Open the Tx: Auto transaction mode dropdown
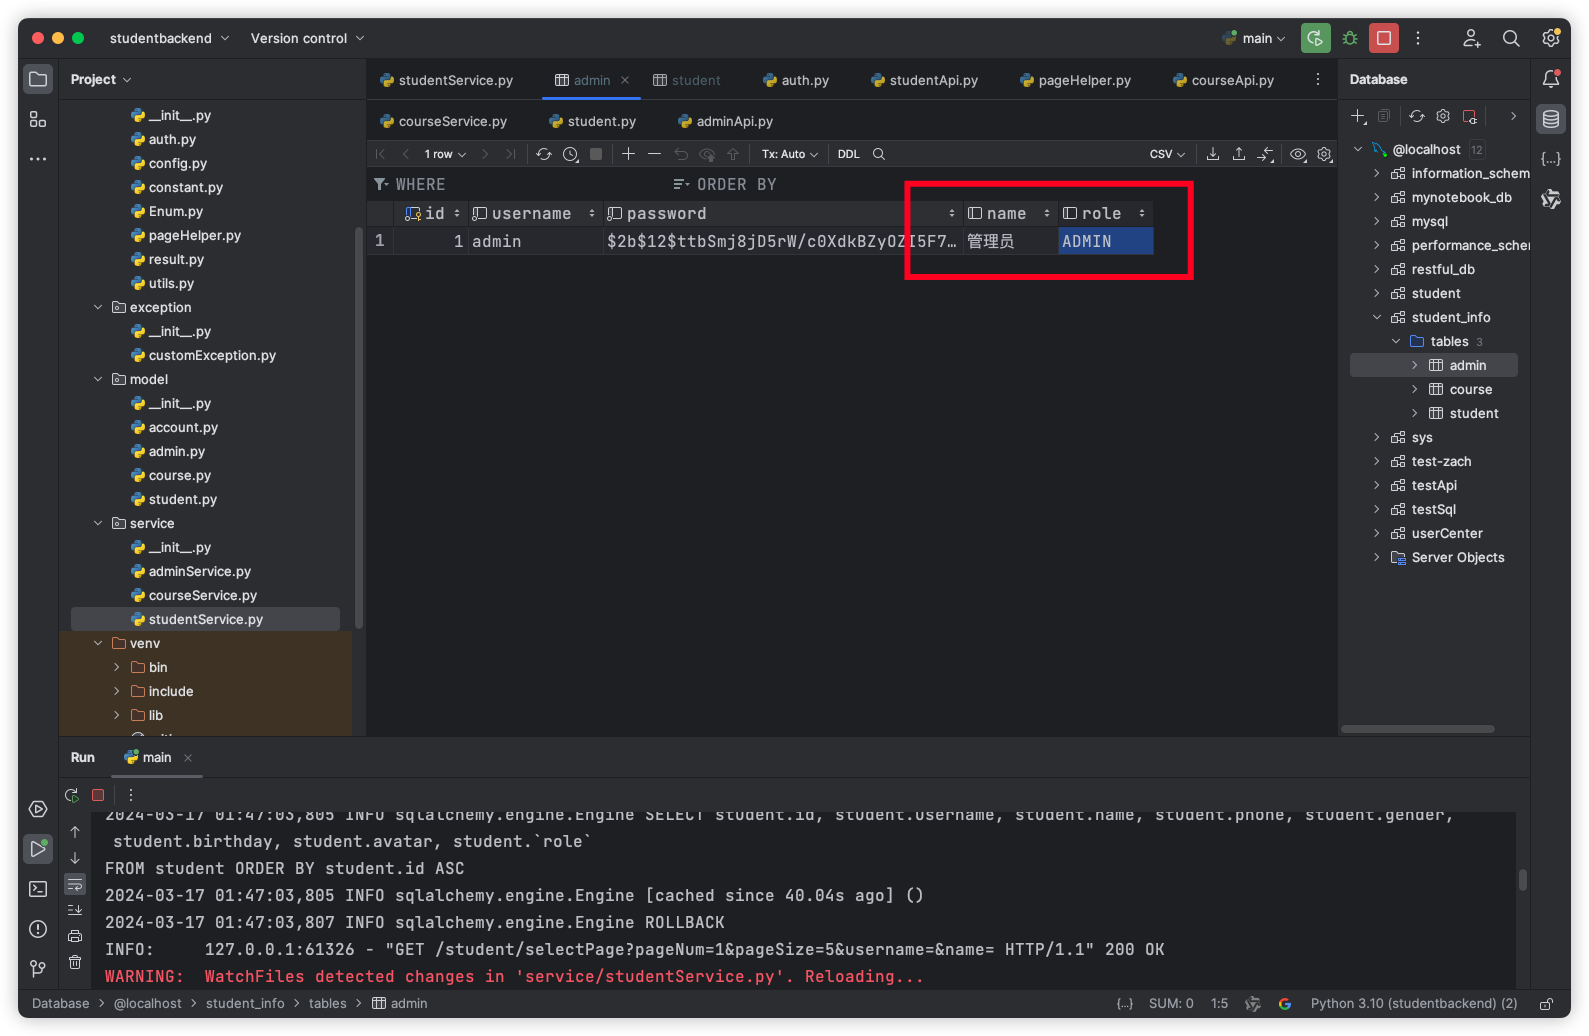The image size is (1589, 1036). point(789,154)
